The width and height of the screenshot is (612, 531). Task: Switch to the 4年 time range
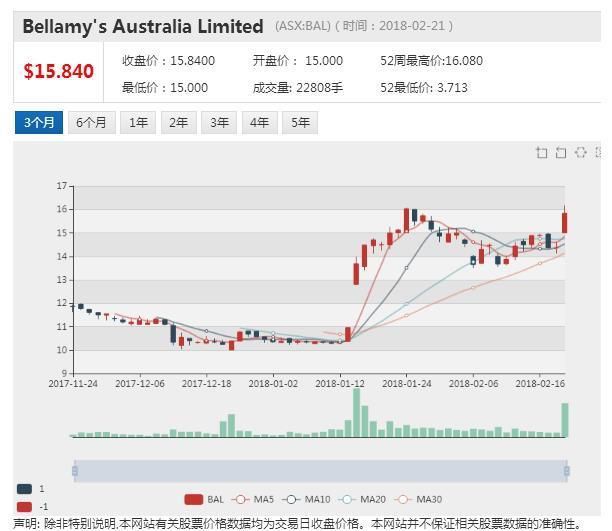pyautogui.click(x=260, y=123)
